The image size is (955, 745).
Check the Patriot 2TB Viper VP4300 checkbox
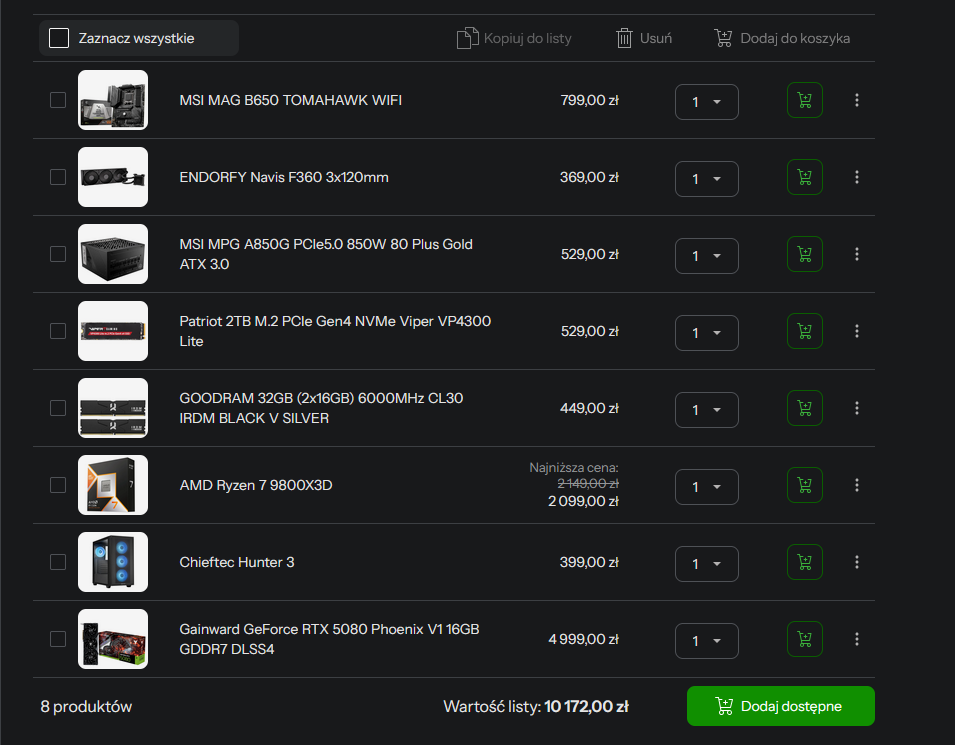tap(58, 331)
